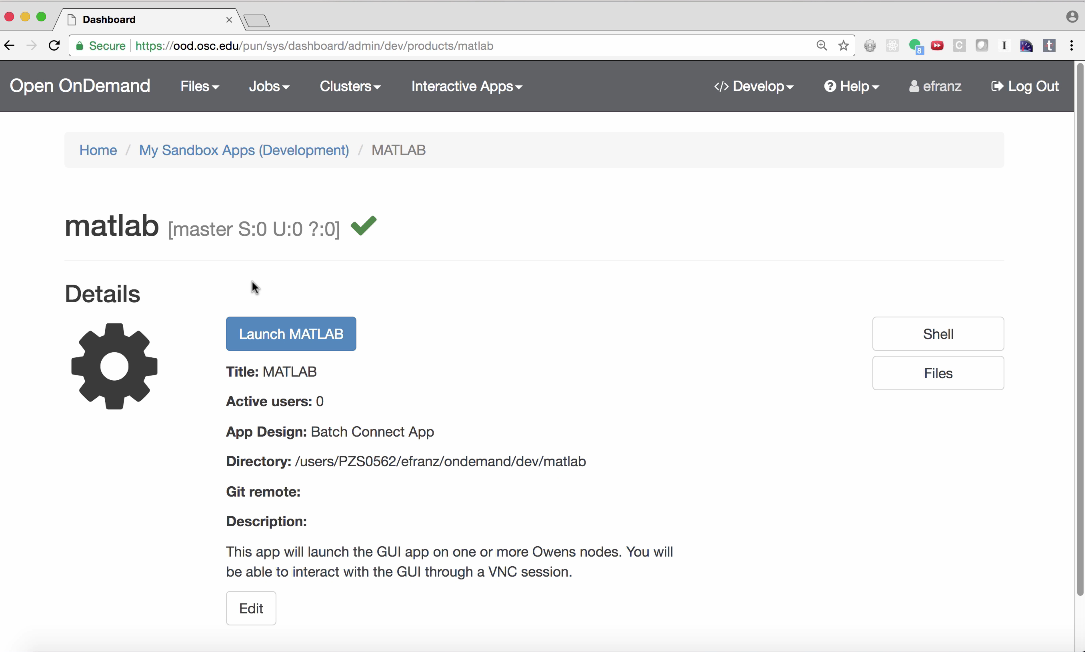Image resolution: width=1085 pixels, height=652 pixels.
Task: Click the browser back arrow
Action: [10, 46]
